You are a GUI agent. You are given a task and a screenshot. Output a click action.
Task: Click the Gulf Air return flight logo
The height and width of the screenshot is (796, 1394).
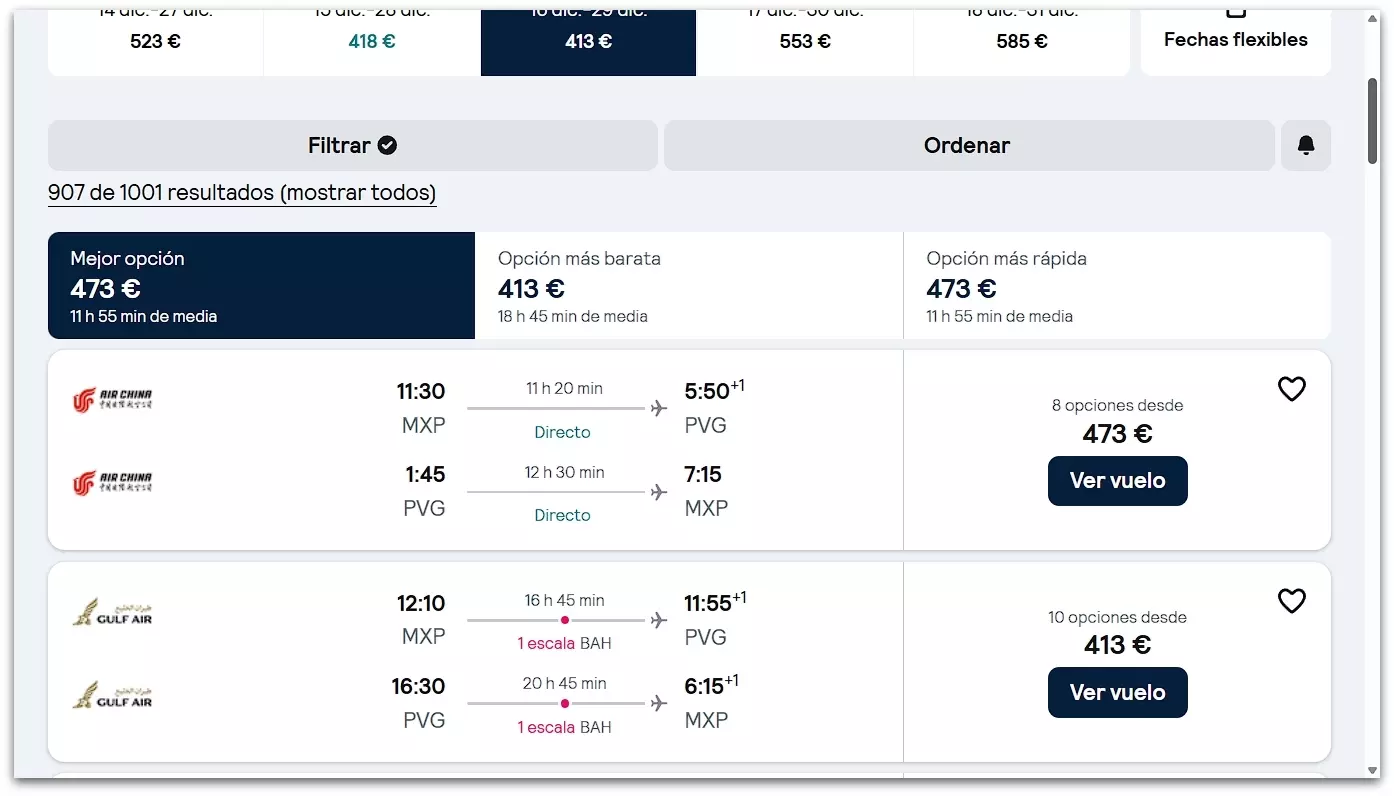(x=112, y=695)
